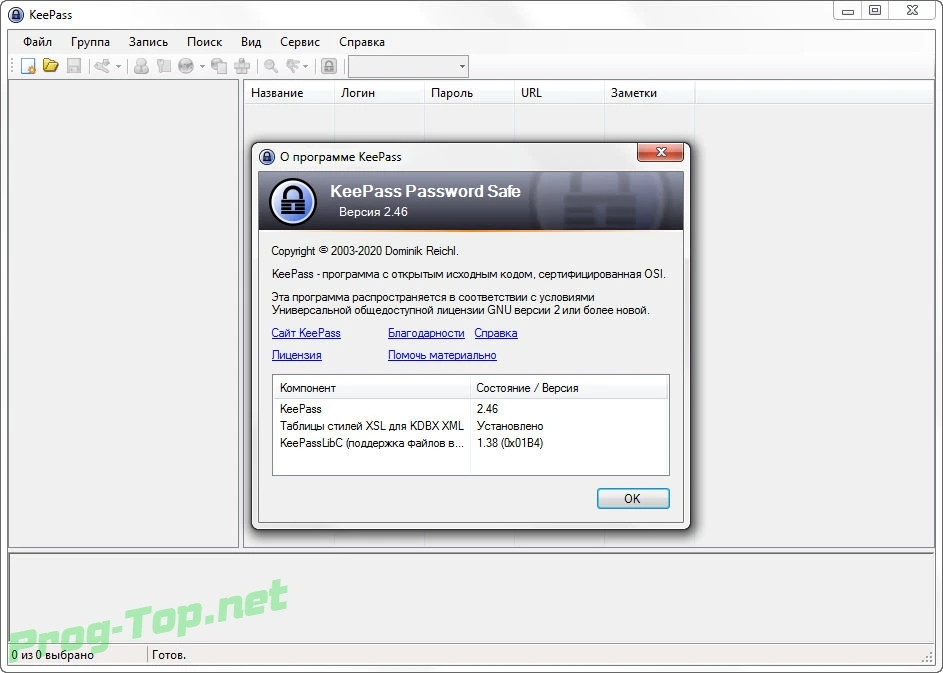Click the Установлено status cell
The height and width of the screenshot is (673, 943).
[x=510, y=426]
